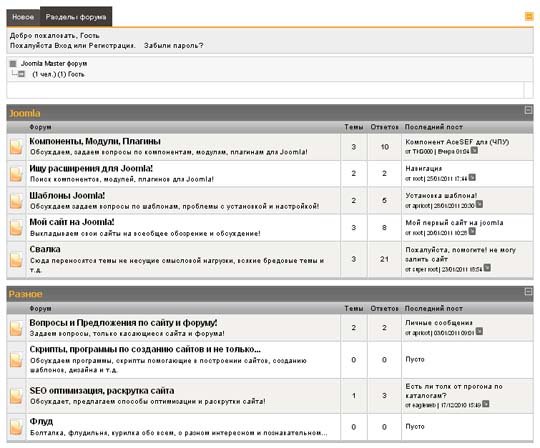
Task: Click folder icon for Ищу расширения для Joomla!
Action: 16,174
